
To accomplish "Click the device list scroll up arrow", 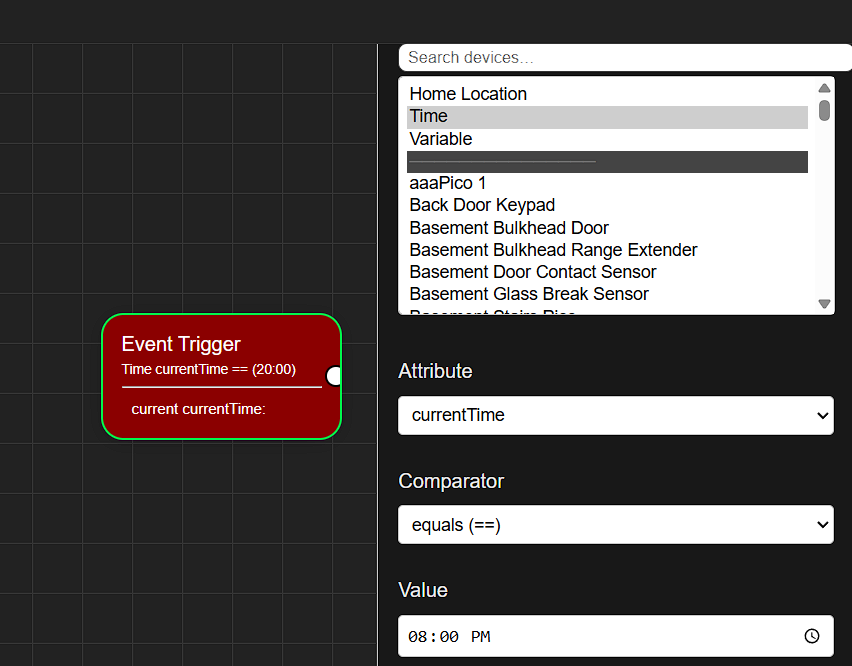I will point(824,88).
